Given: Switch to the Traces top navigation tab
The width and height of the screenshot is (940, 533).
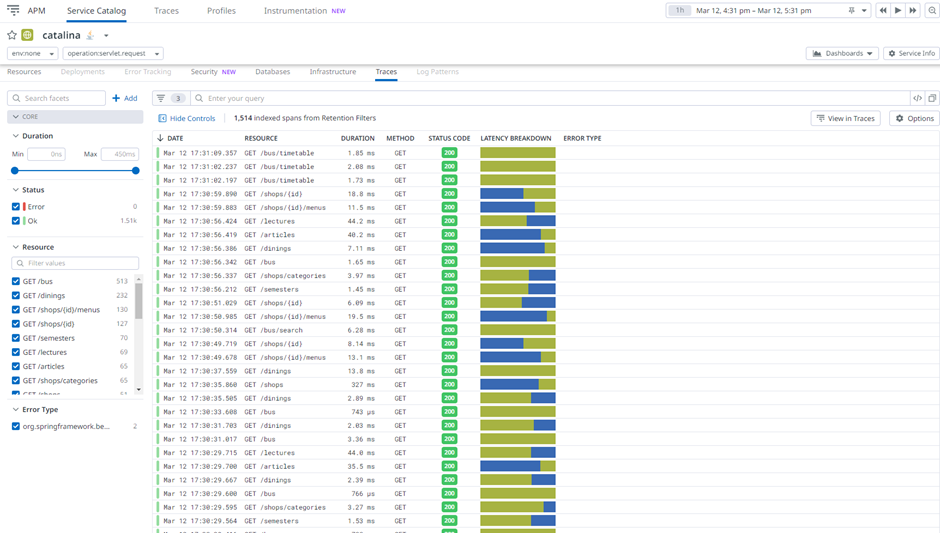Looking at the screenshot, I should pyautogui.click(x=166, y=11).
